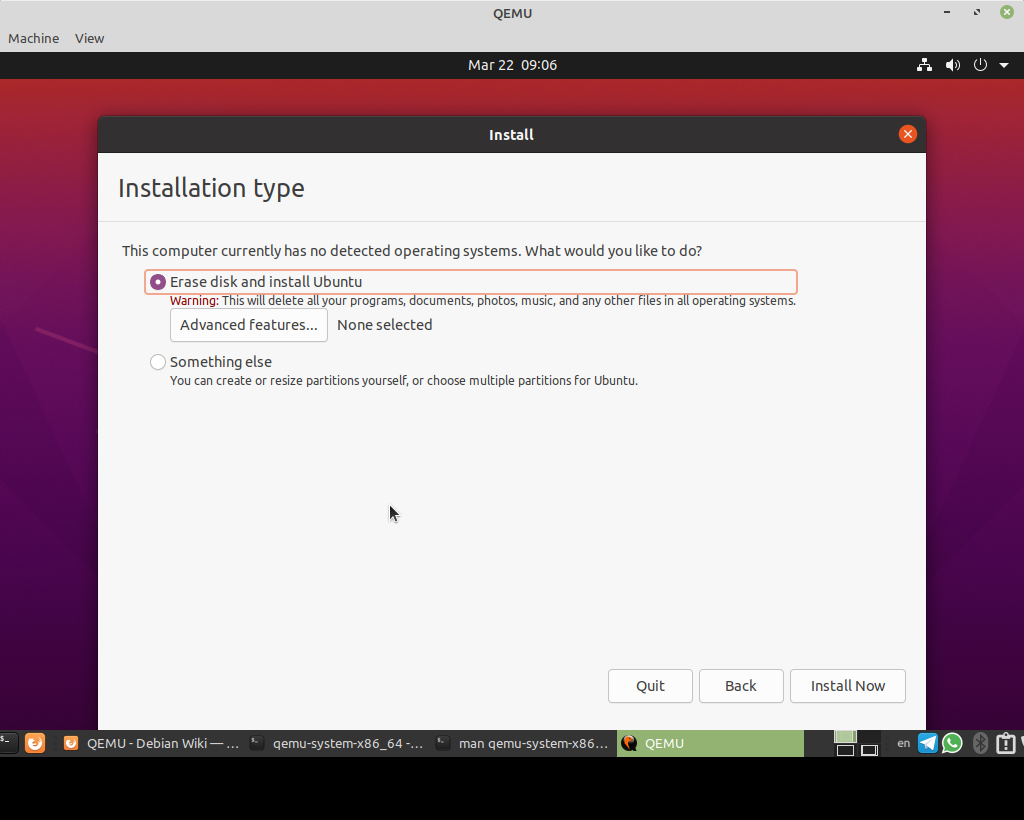This screenshot has height=820, width=1024.
Task: Click the Install Now button
Action: [x=848, y=686]
